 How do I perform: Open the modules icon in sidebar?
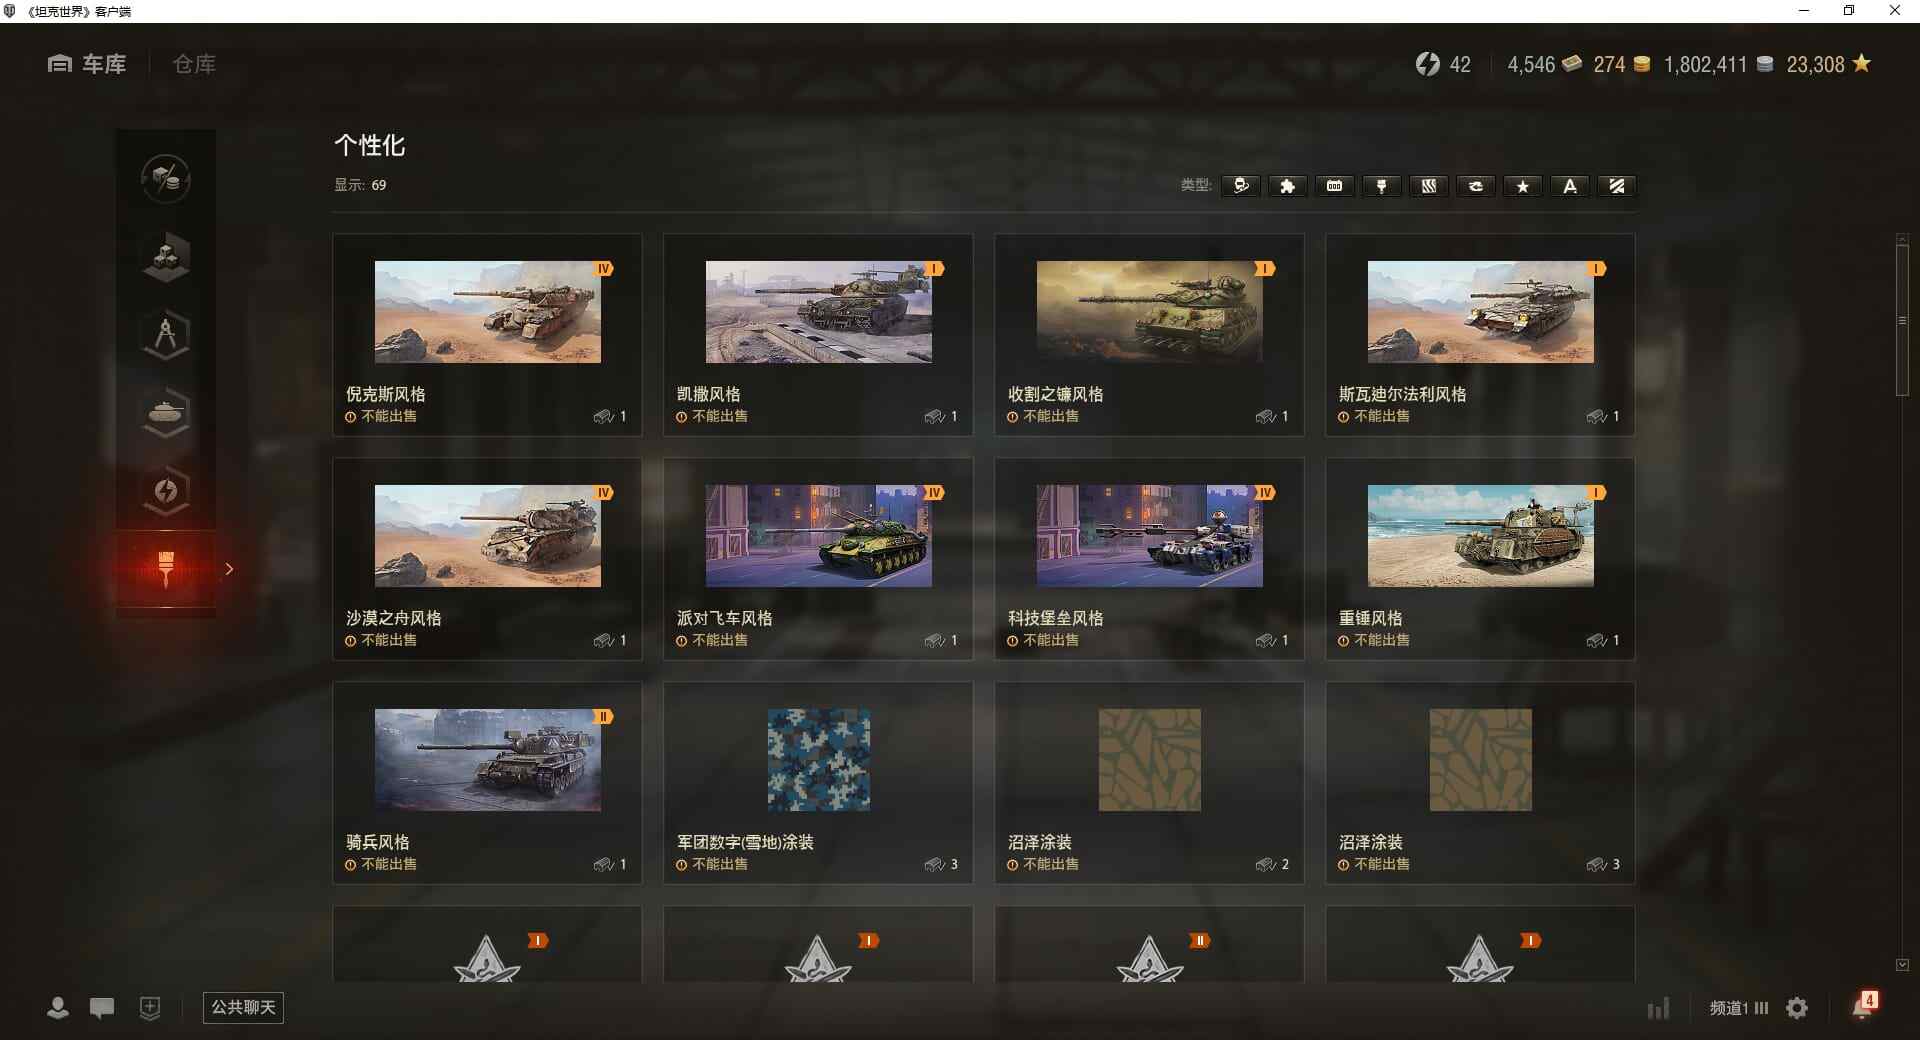pos(166,257)
